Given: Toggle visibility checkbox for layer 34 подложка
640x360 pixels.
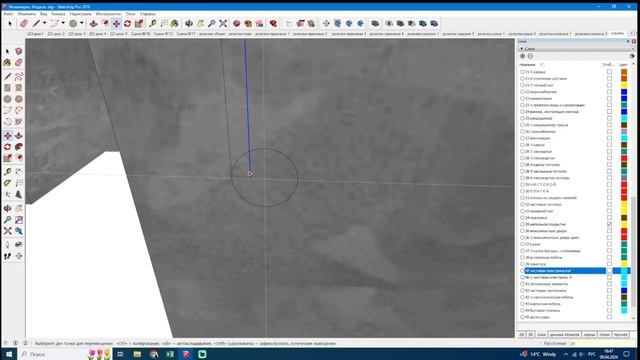Looking at the screenshot, I should pos(609,218).
